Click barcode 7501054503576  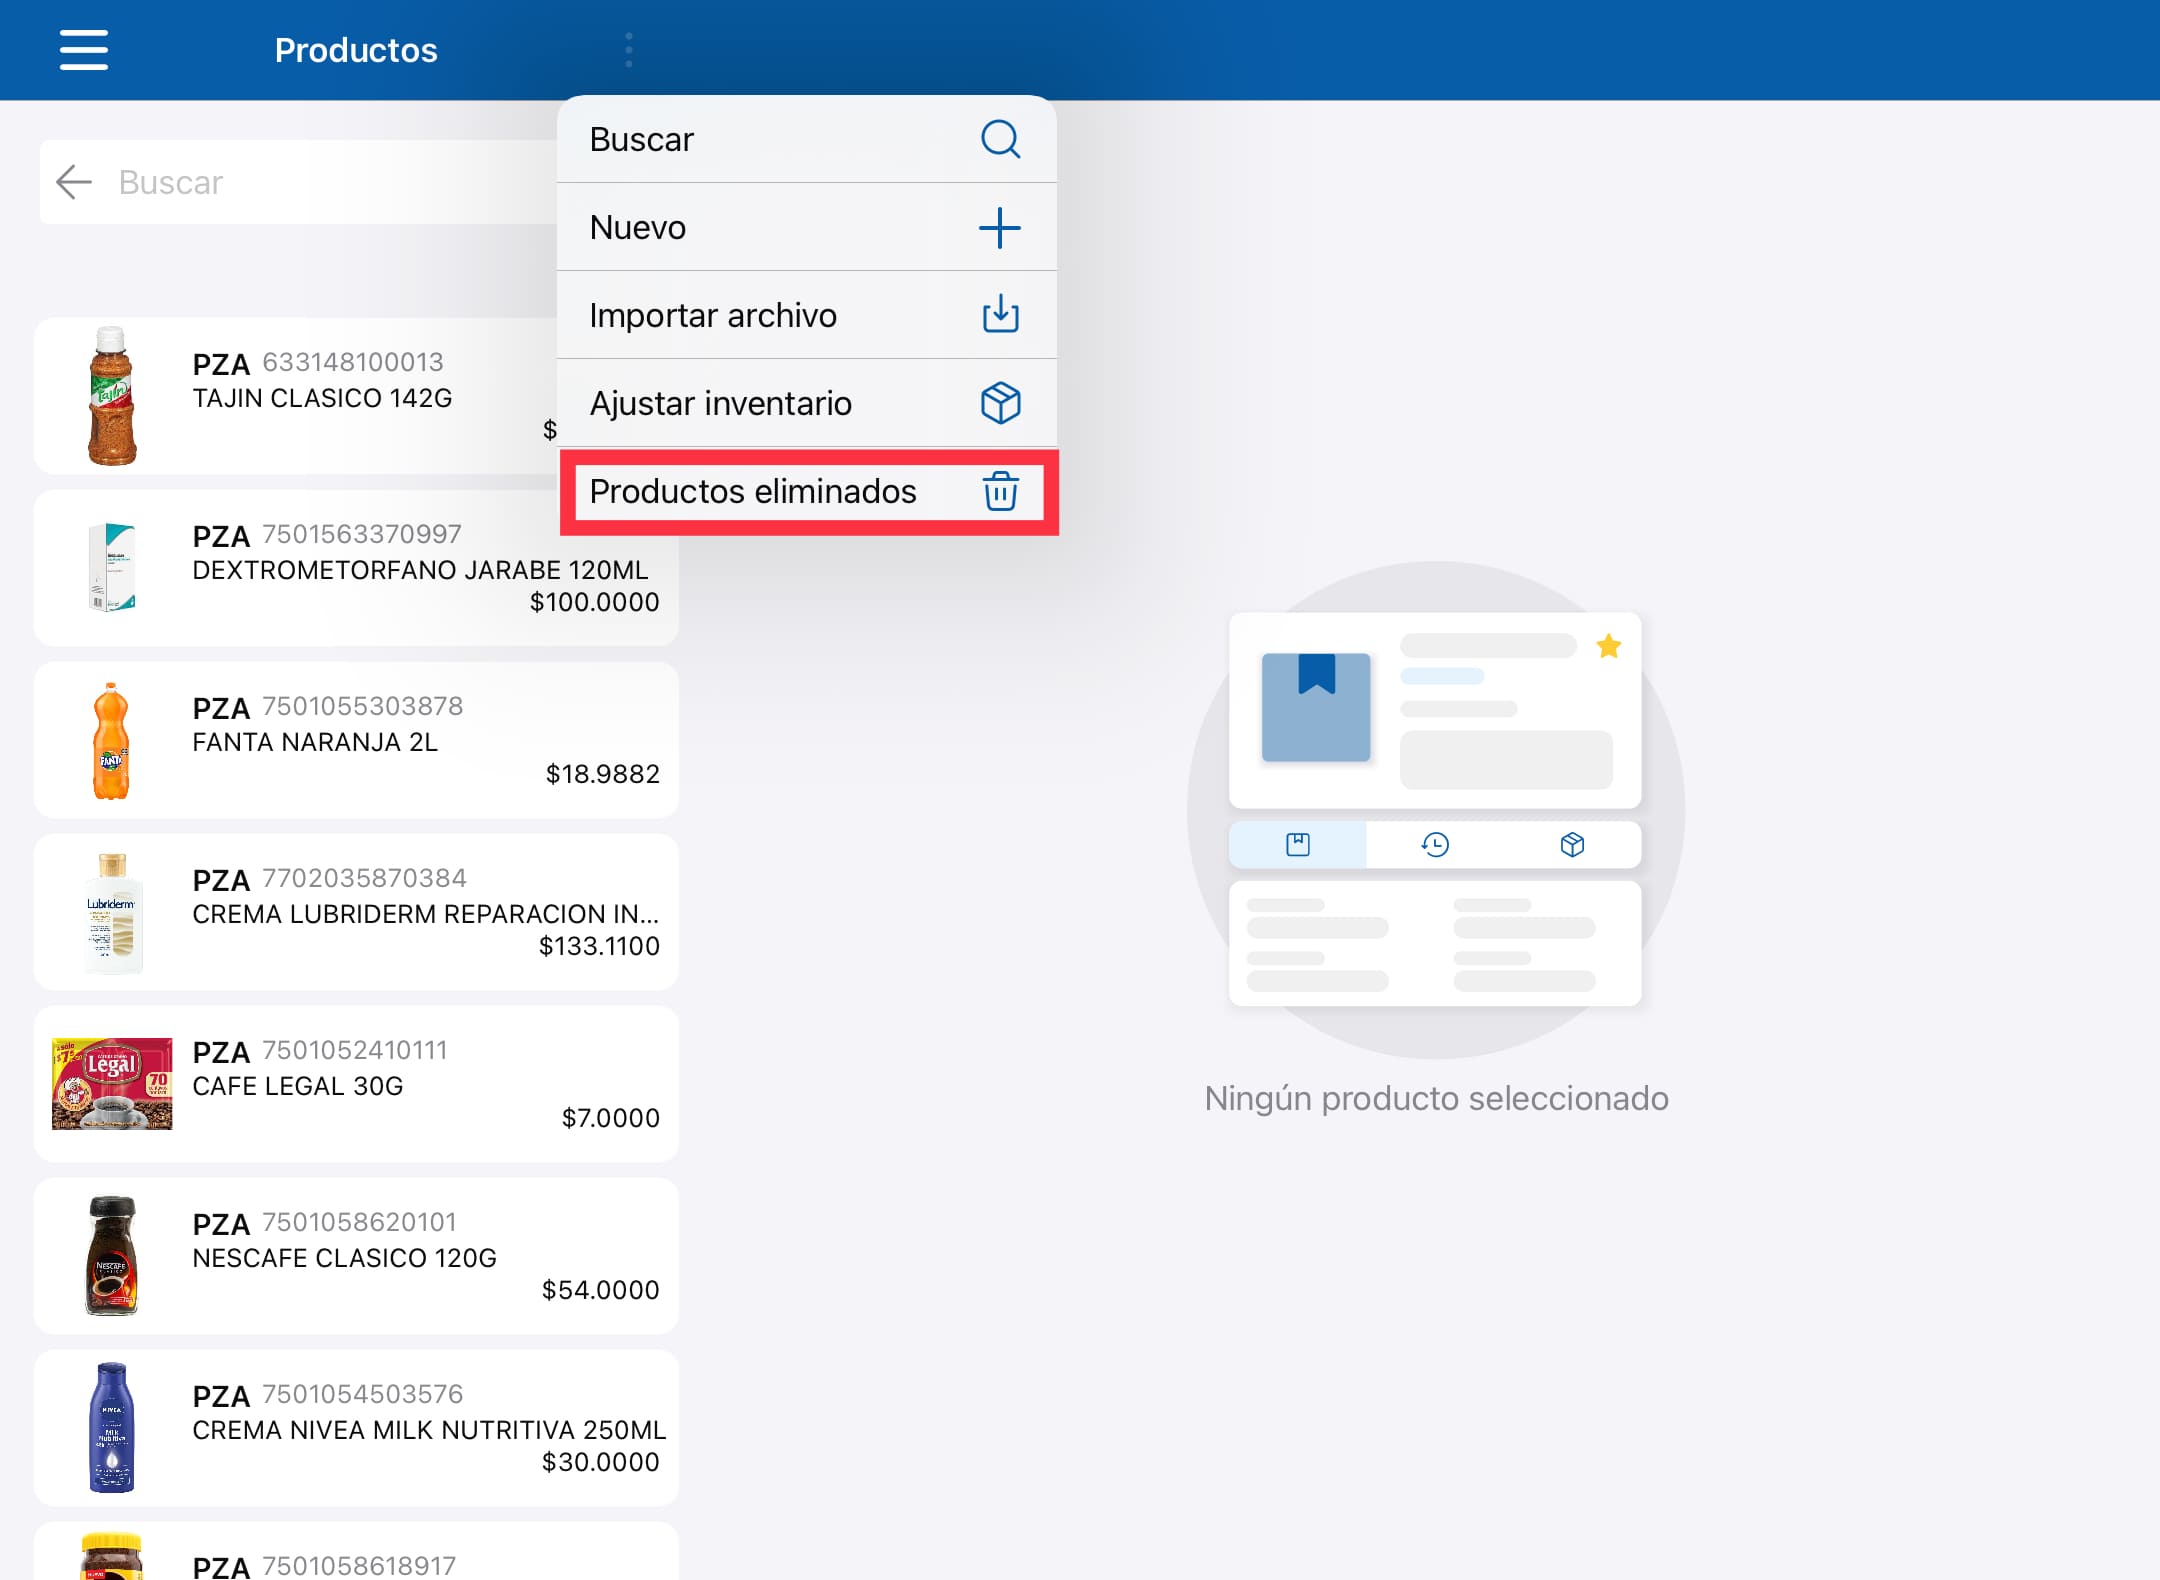point(363,1394)
